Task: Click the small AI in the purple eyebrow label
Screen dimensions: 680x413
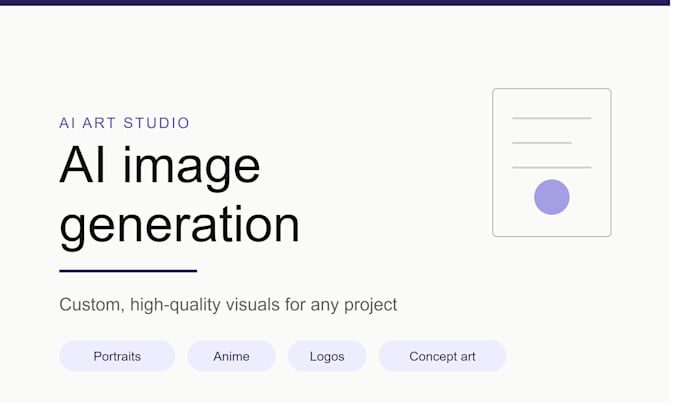Action: (68, 125)
